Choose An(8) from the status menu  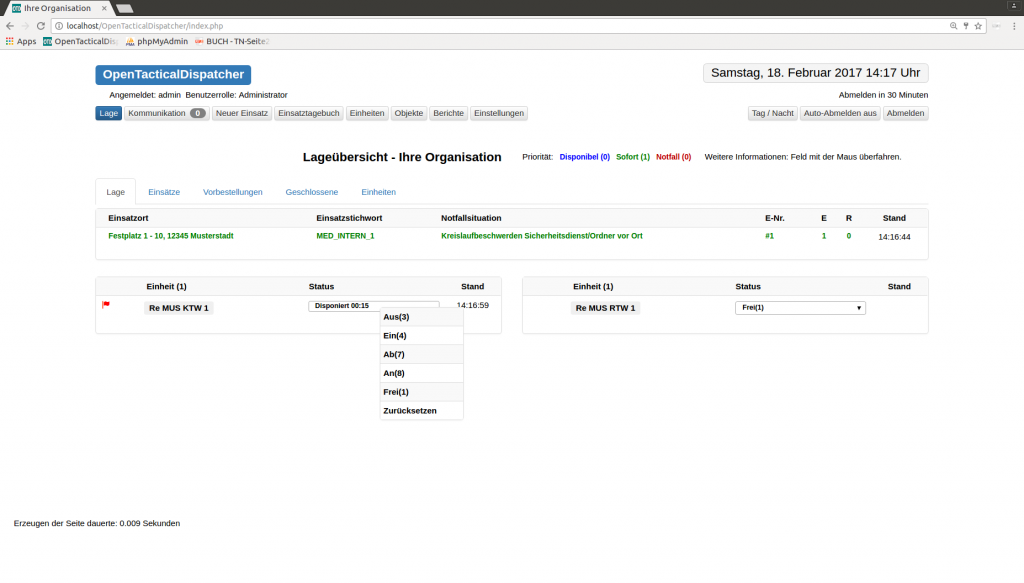coord(421,373)
